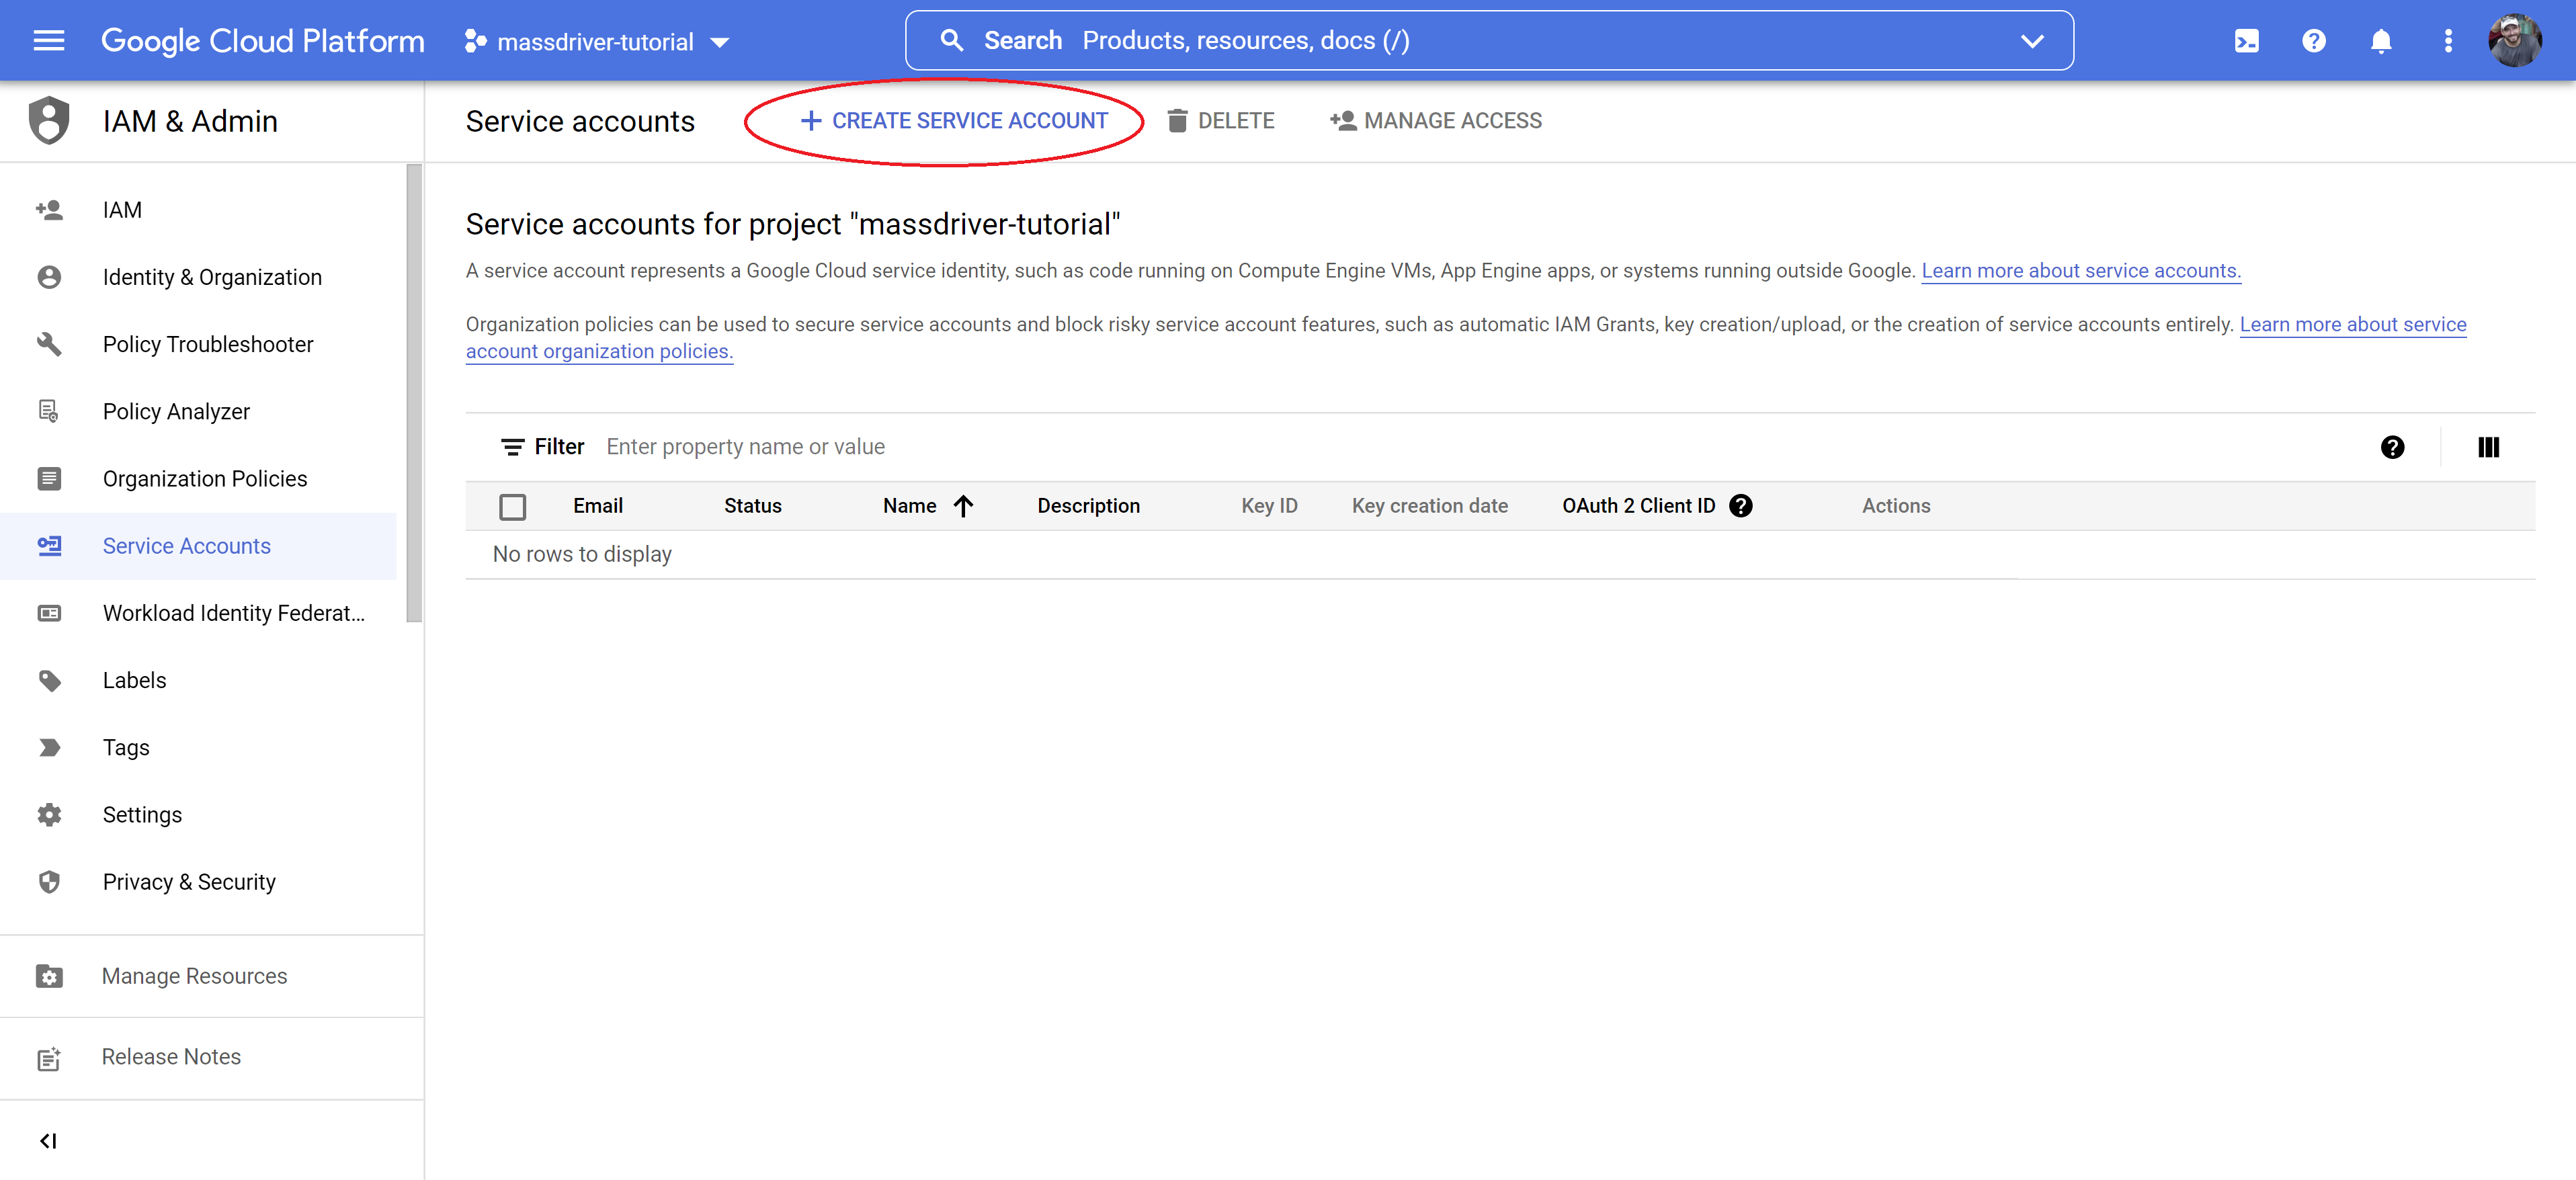Open the Service Accounts menu item
The width and height of the screenshot is (2576, 1180).
(185, 546)
